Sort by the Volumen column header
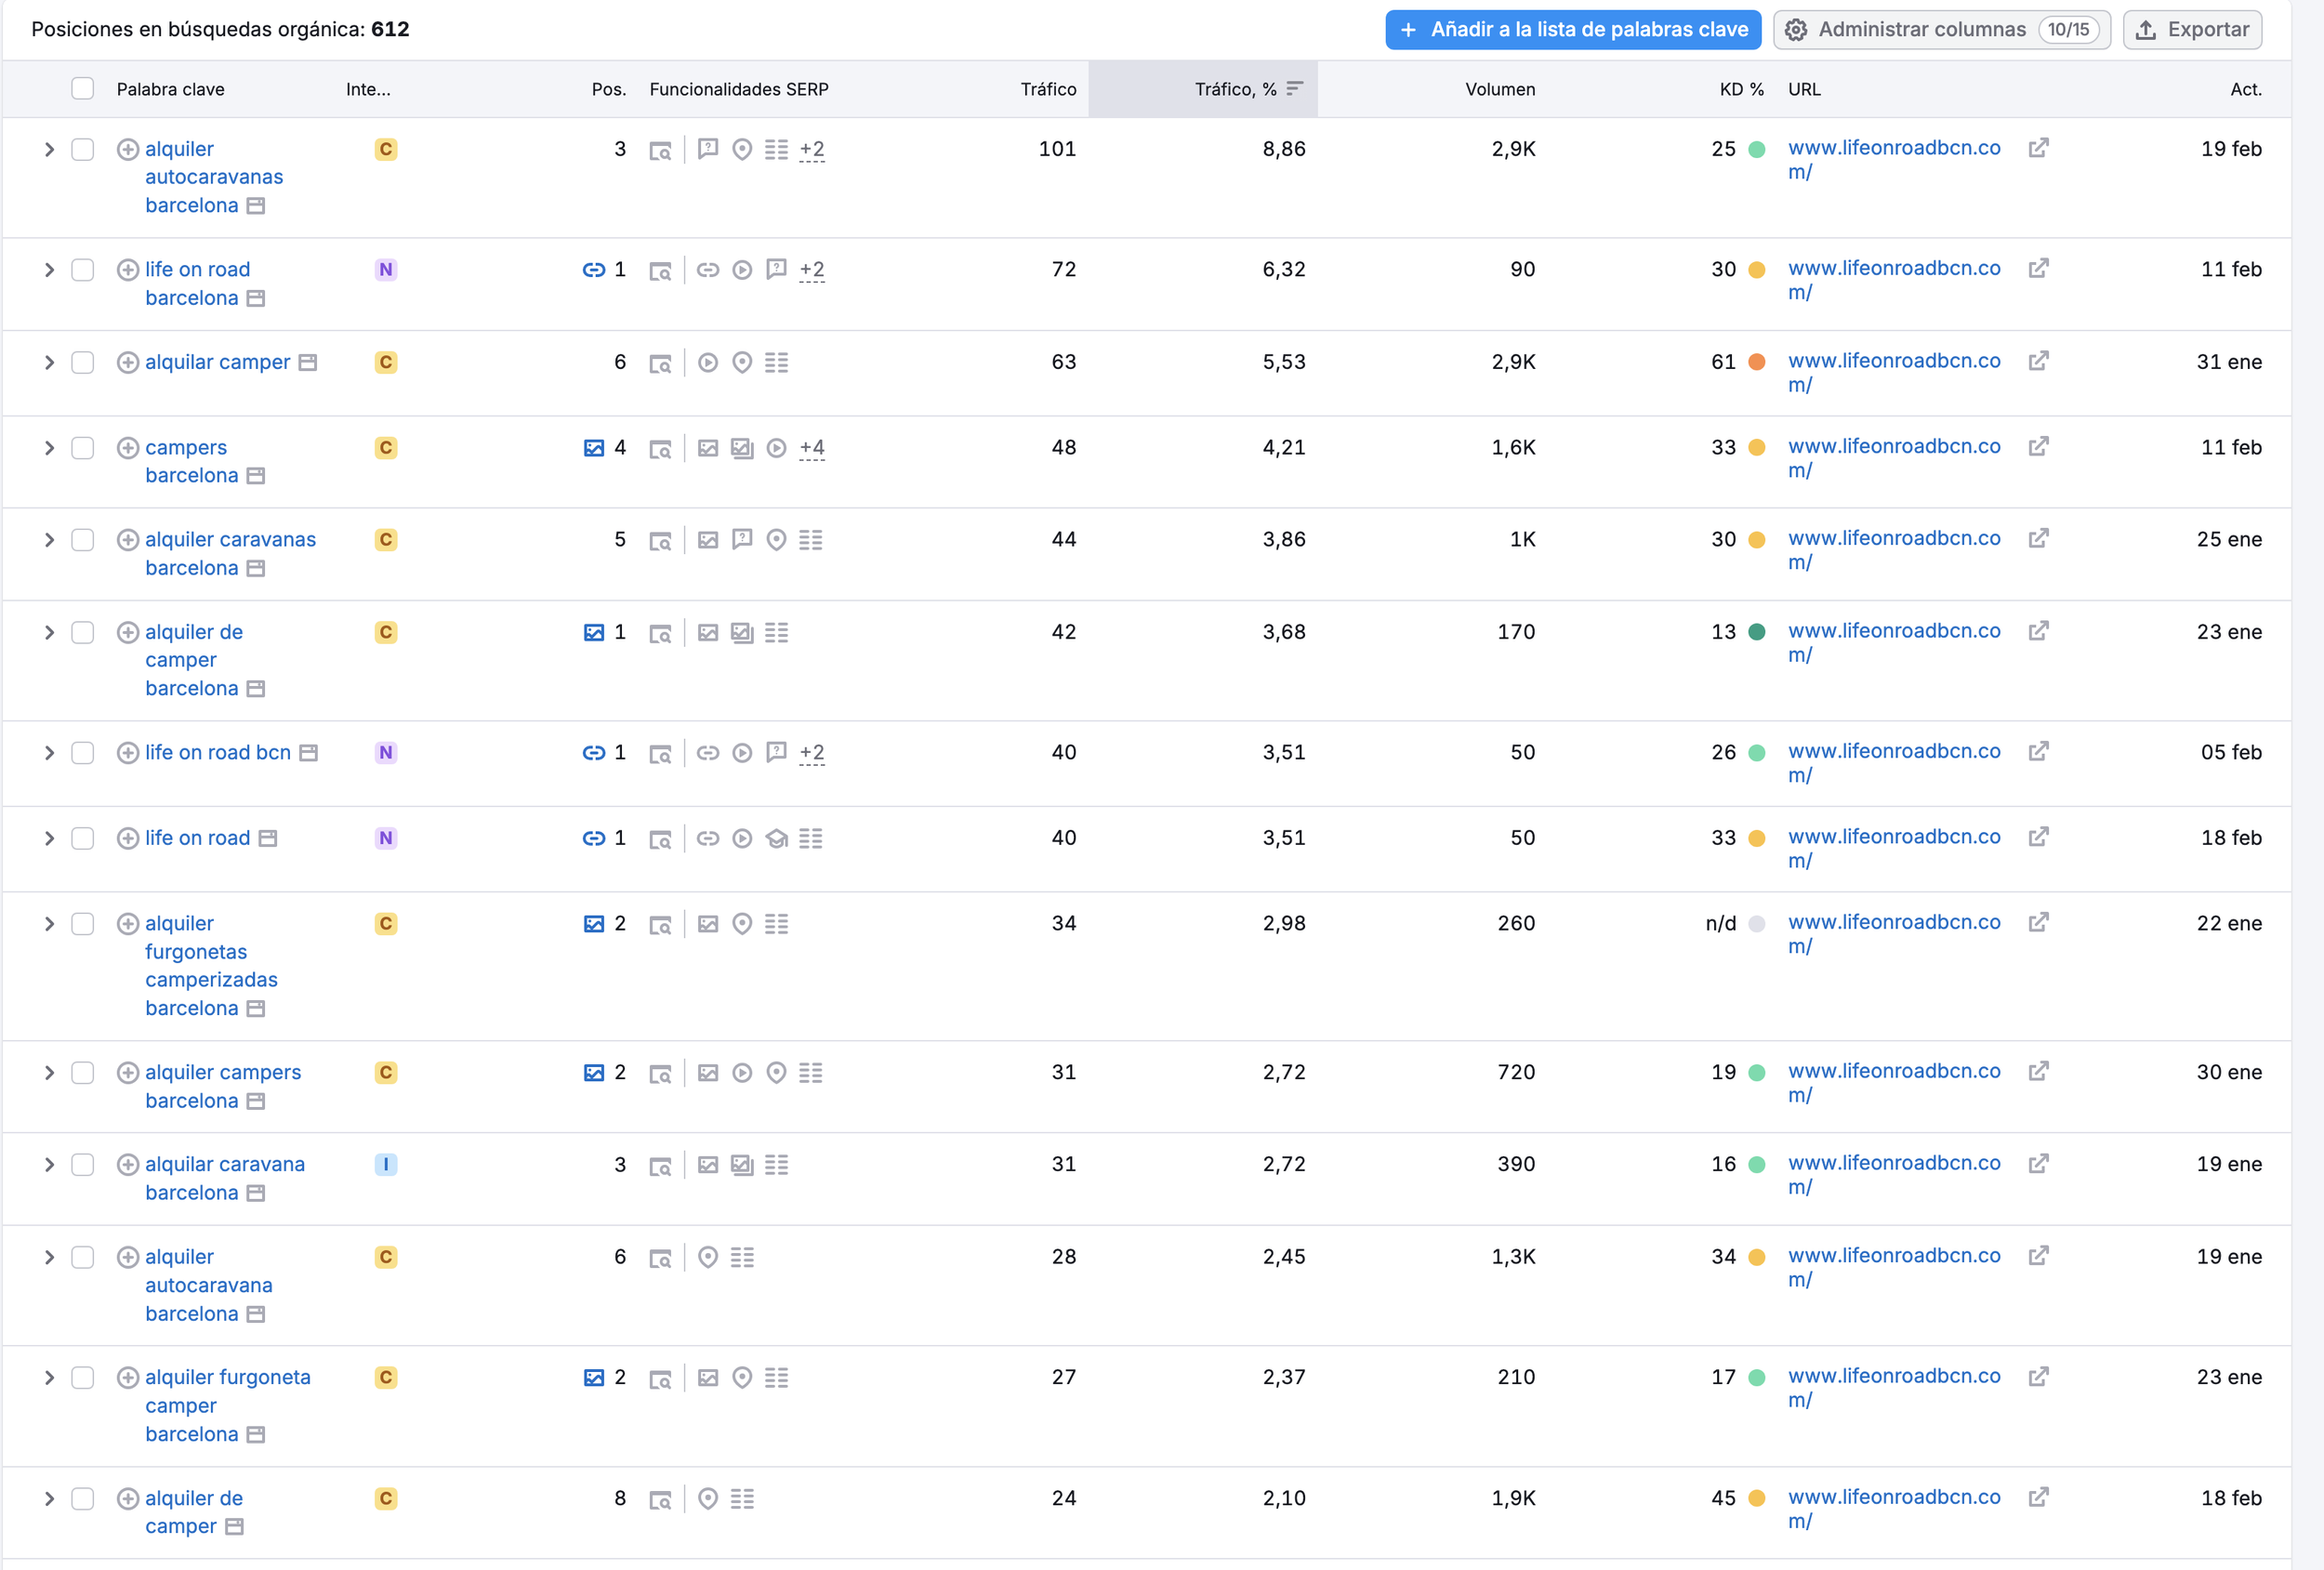 click(x=1499, y=89)
